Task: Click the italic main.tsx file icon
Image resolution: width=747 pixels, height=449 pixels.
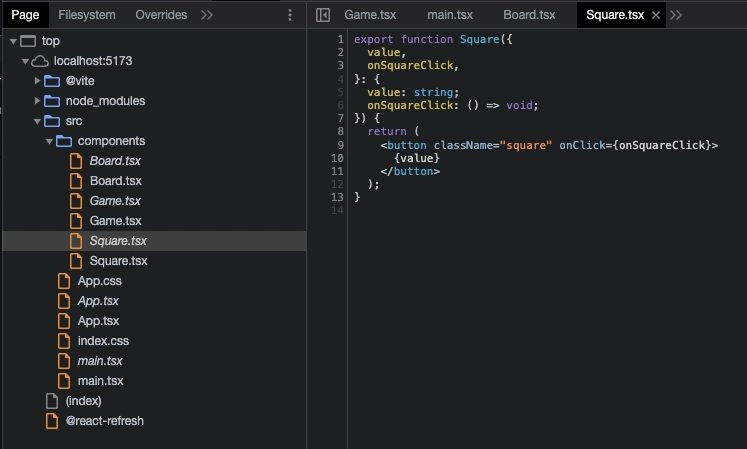Action: [x=64, y=361]
